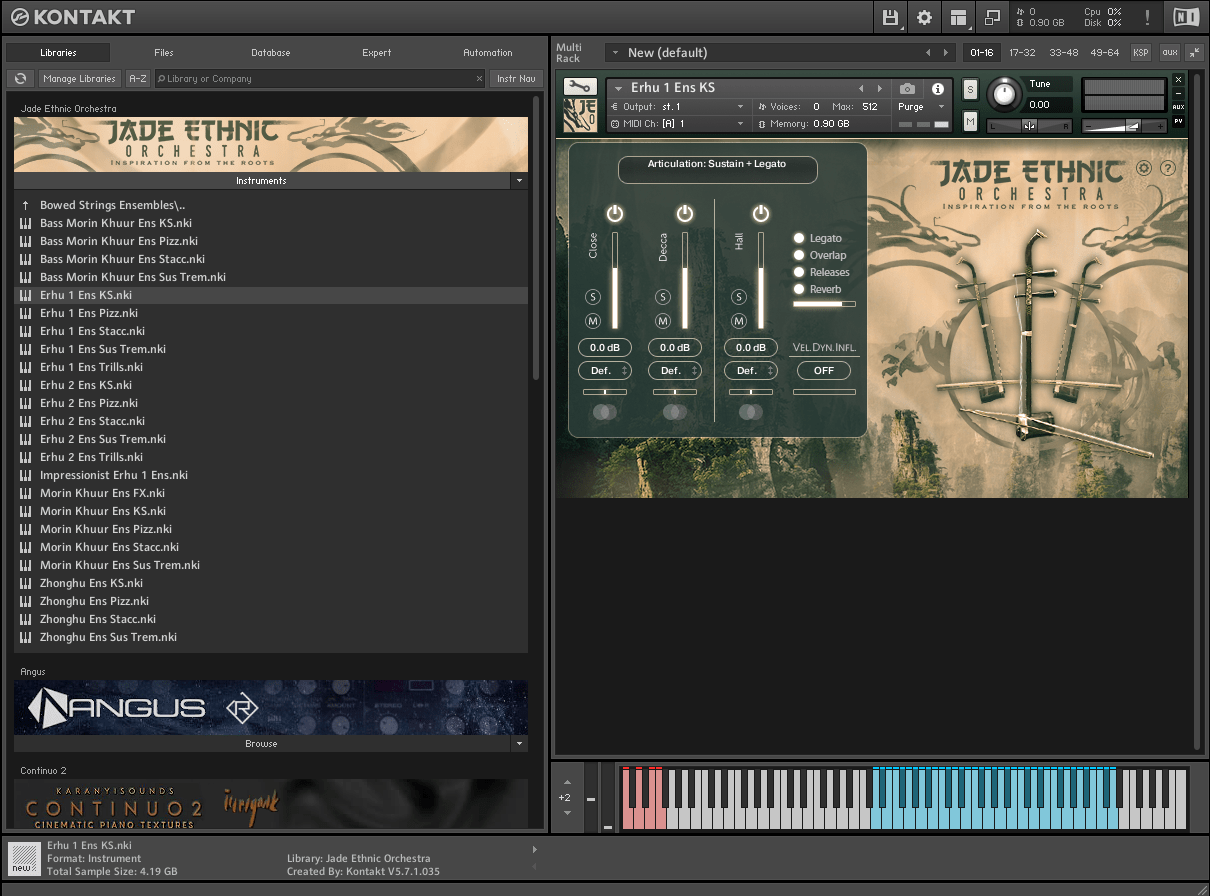Viewport: 1210px width, 896px height.
Task: Click stereo width icon under Hall
Action: (750, 412)
